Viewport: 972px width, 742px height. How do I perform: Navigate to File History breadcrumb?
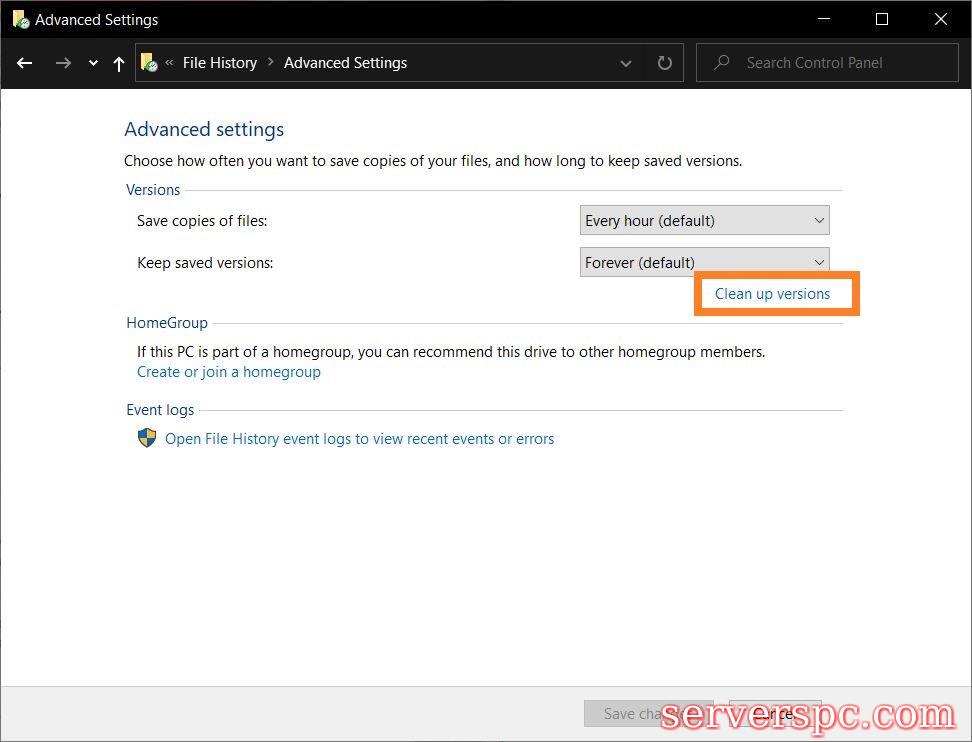(x=219, y=63)
